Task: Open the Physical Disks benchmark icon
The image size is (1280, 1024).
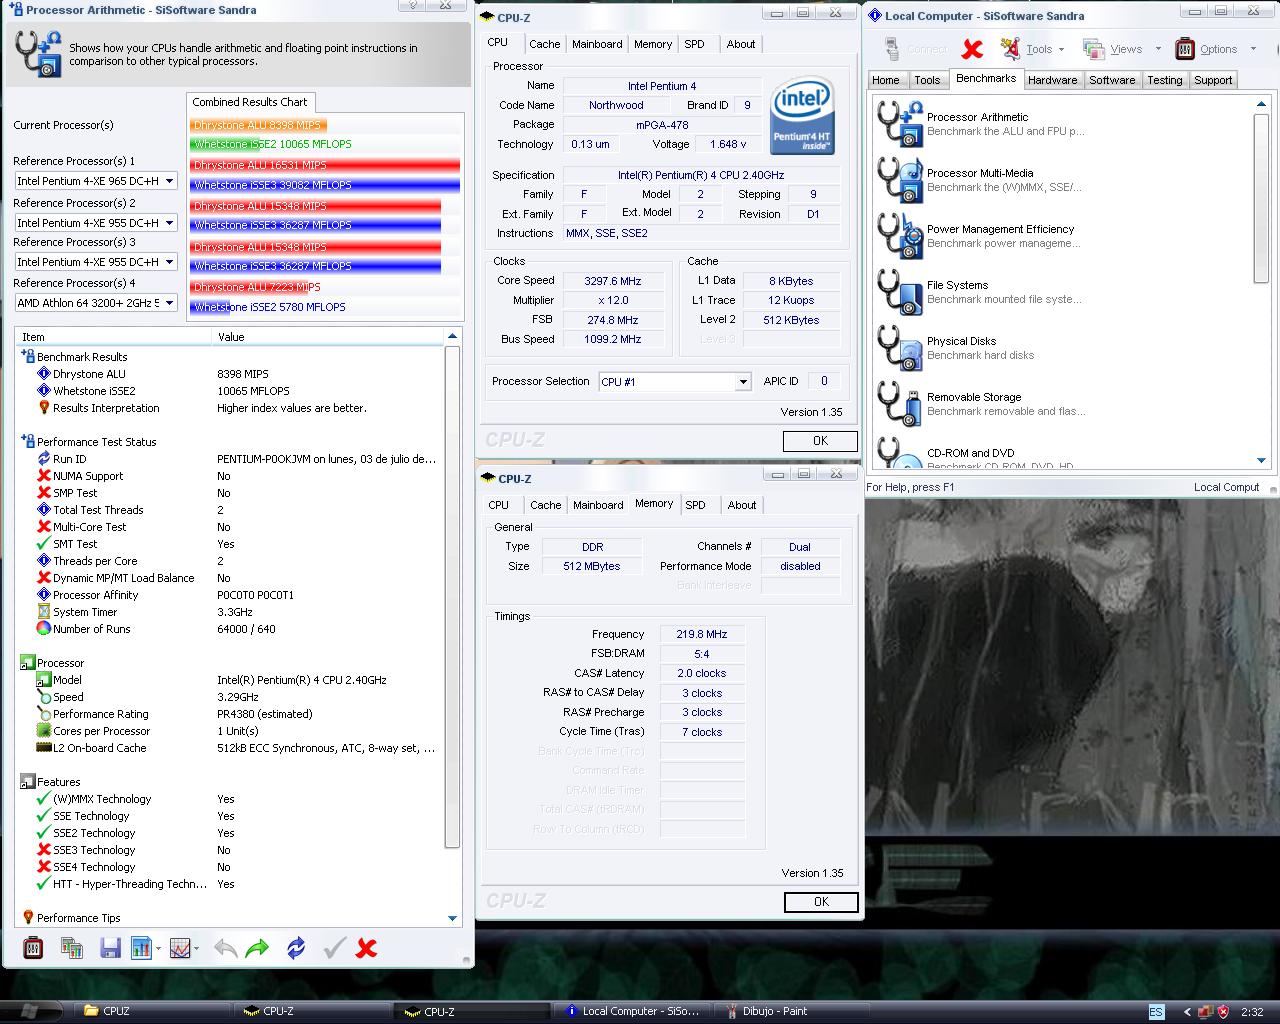Action: pos(900,348)
